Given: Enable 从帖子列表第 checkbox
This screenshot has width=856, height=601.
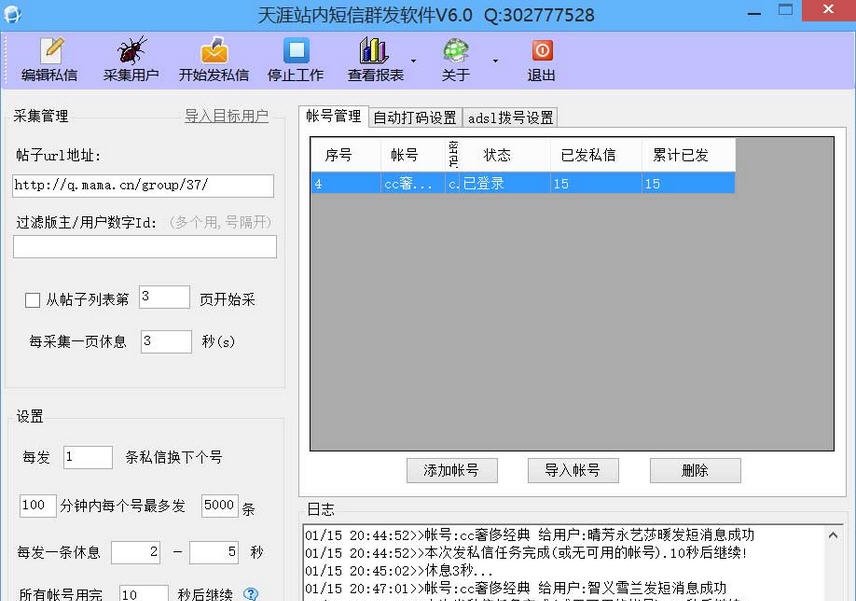Looking at the screenshot, I should pyautogui.click(x=32, y=300).
